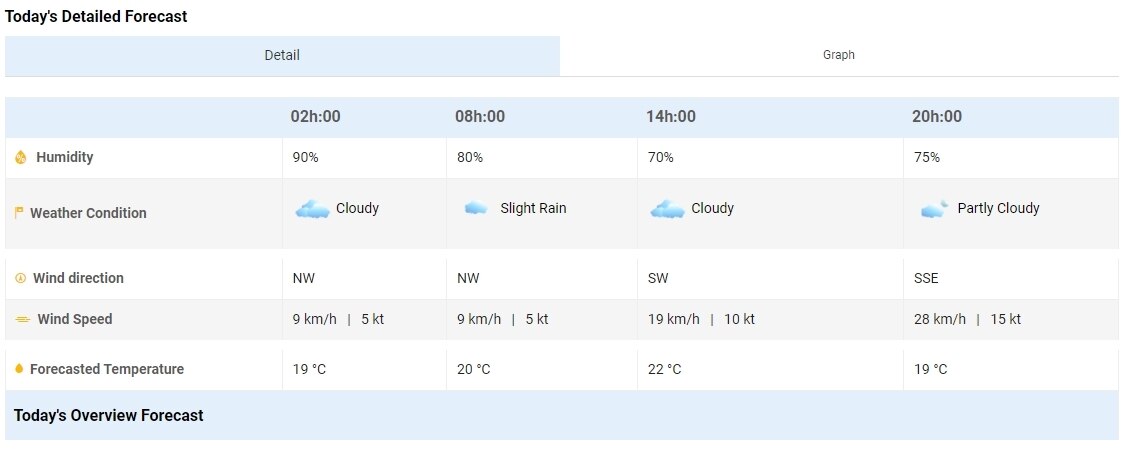Click the 02h:00 column header
Viewport: 1128px width, 450px height.
(x=315, y=117)
